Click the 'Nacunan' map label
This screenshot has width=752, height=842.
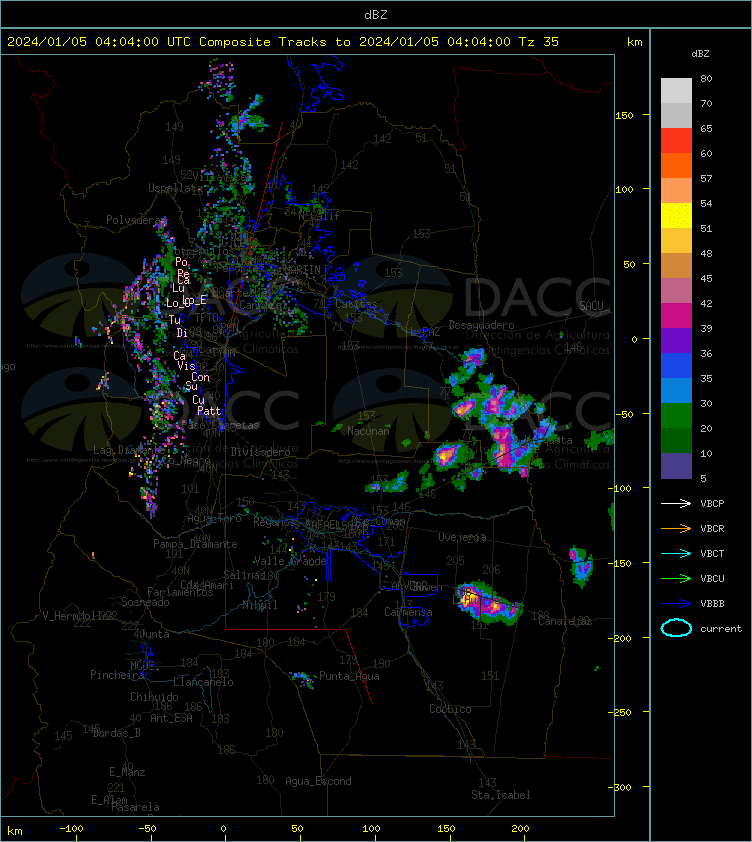368,431
